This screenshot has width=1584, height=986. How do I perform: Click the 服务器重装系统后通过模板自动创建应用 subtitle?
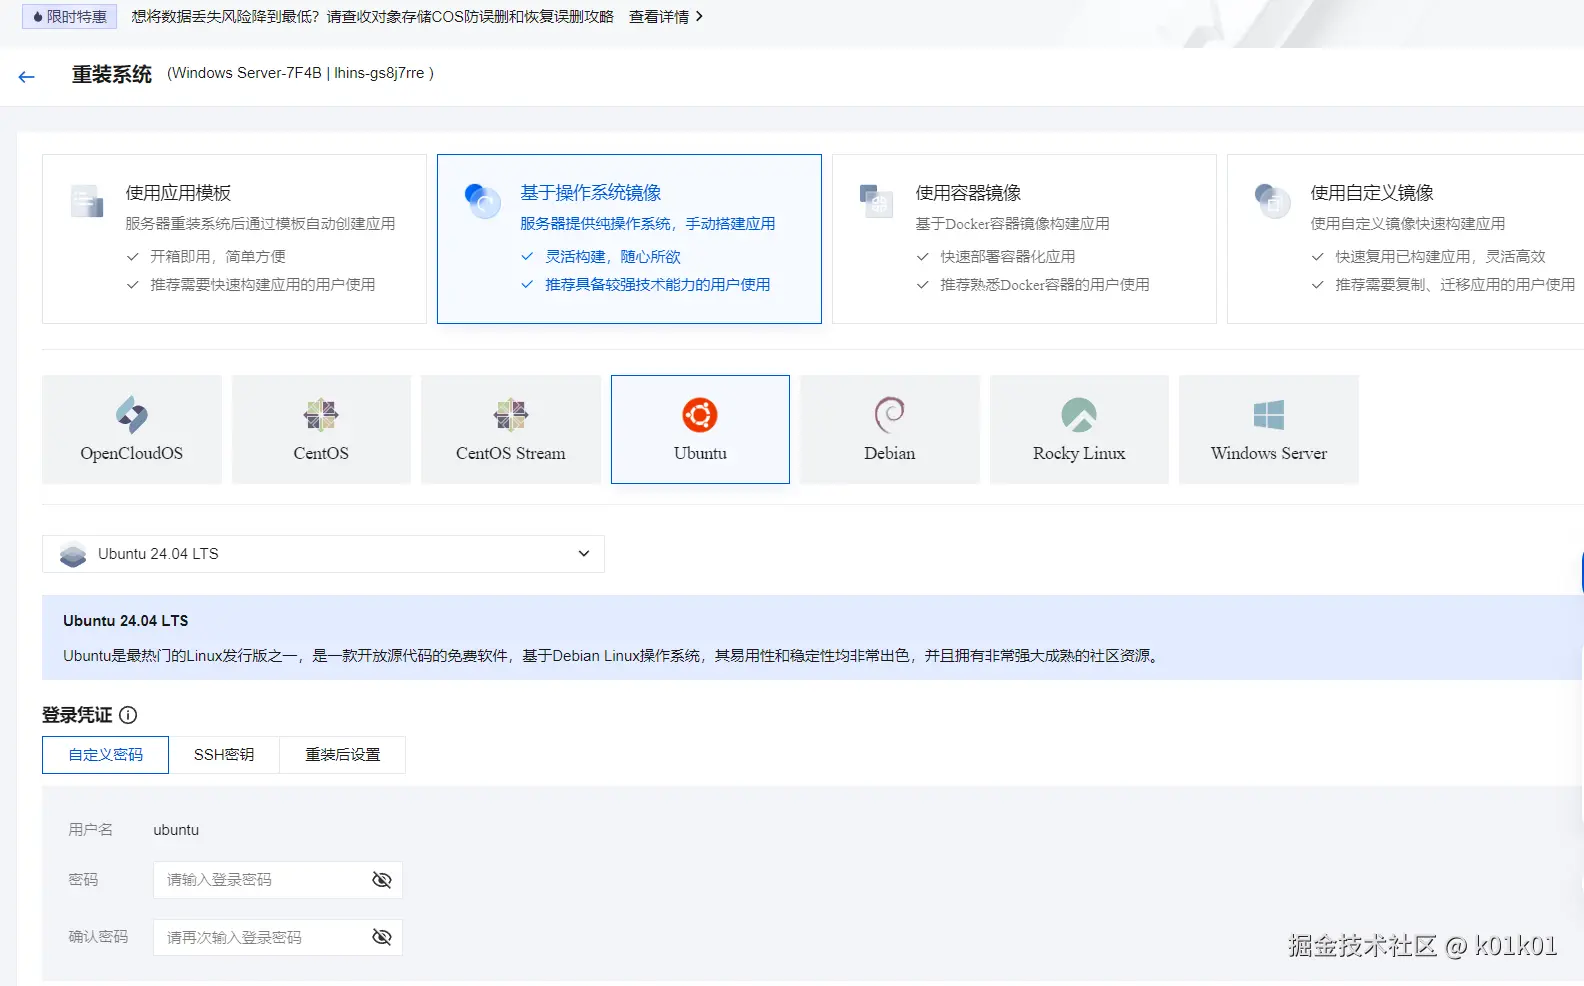click(x=260, y=224)
